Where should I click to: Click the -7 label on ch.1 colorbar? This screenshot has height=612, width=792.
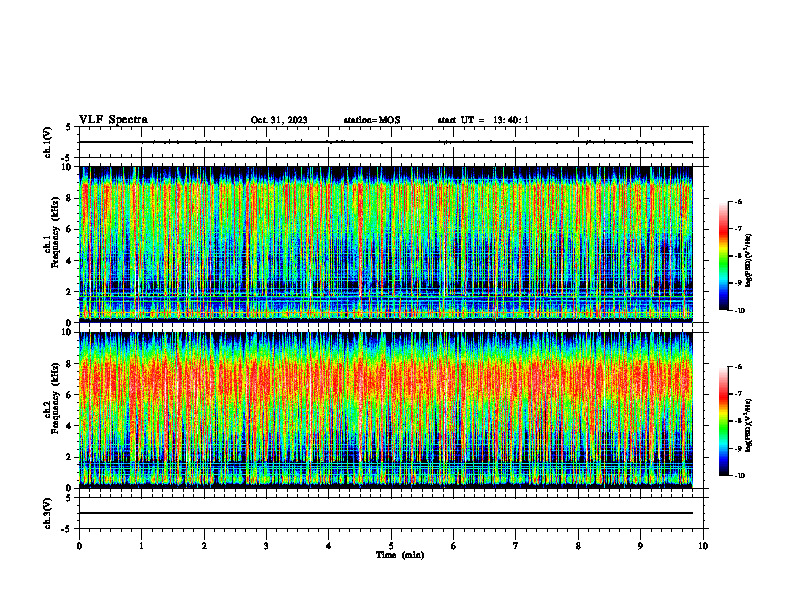(738, 229)
